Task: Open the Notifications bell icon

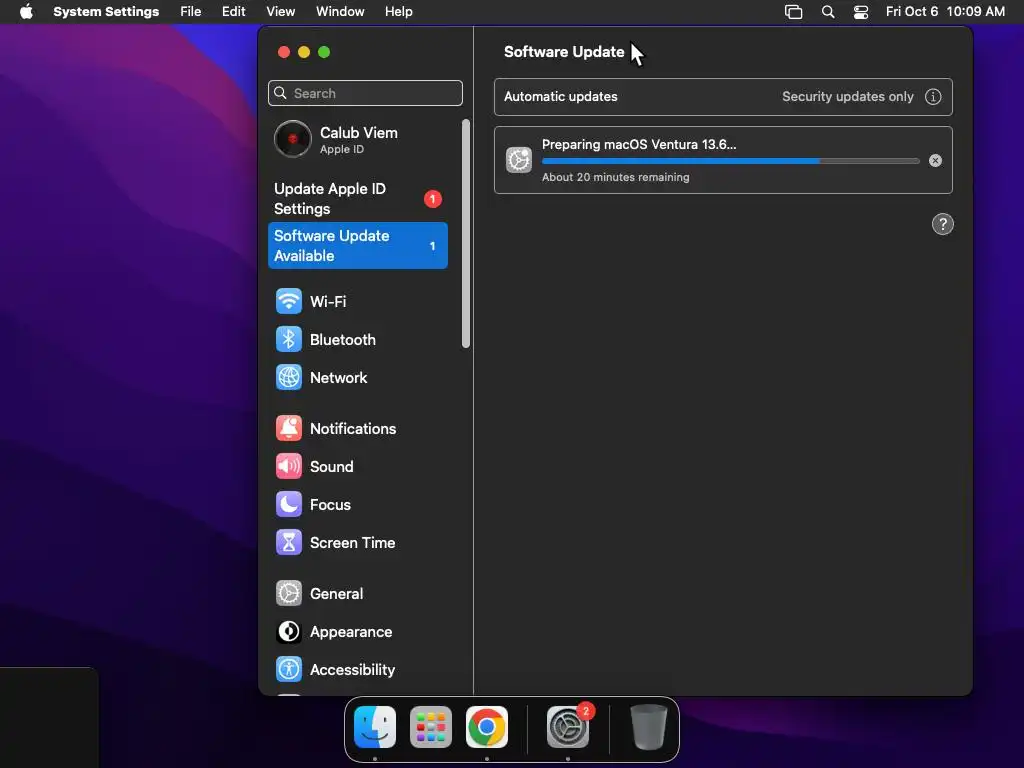Action: click(x=289, y=428)
